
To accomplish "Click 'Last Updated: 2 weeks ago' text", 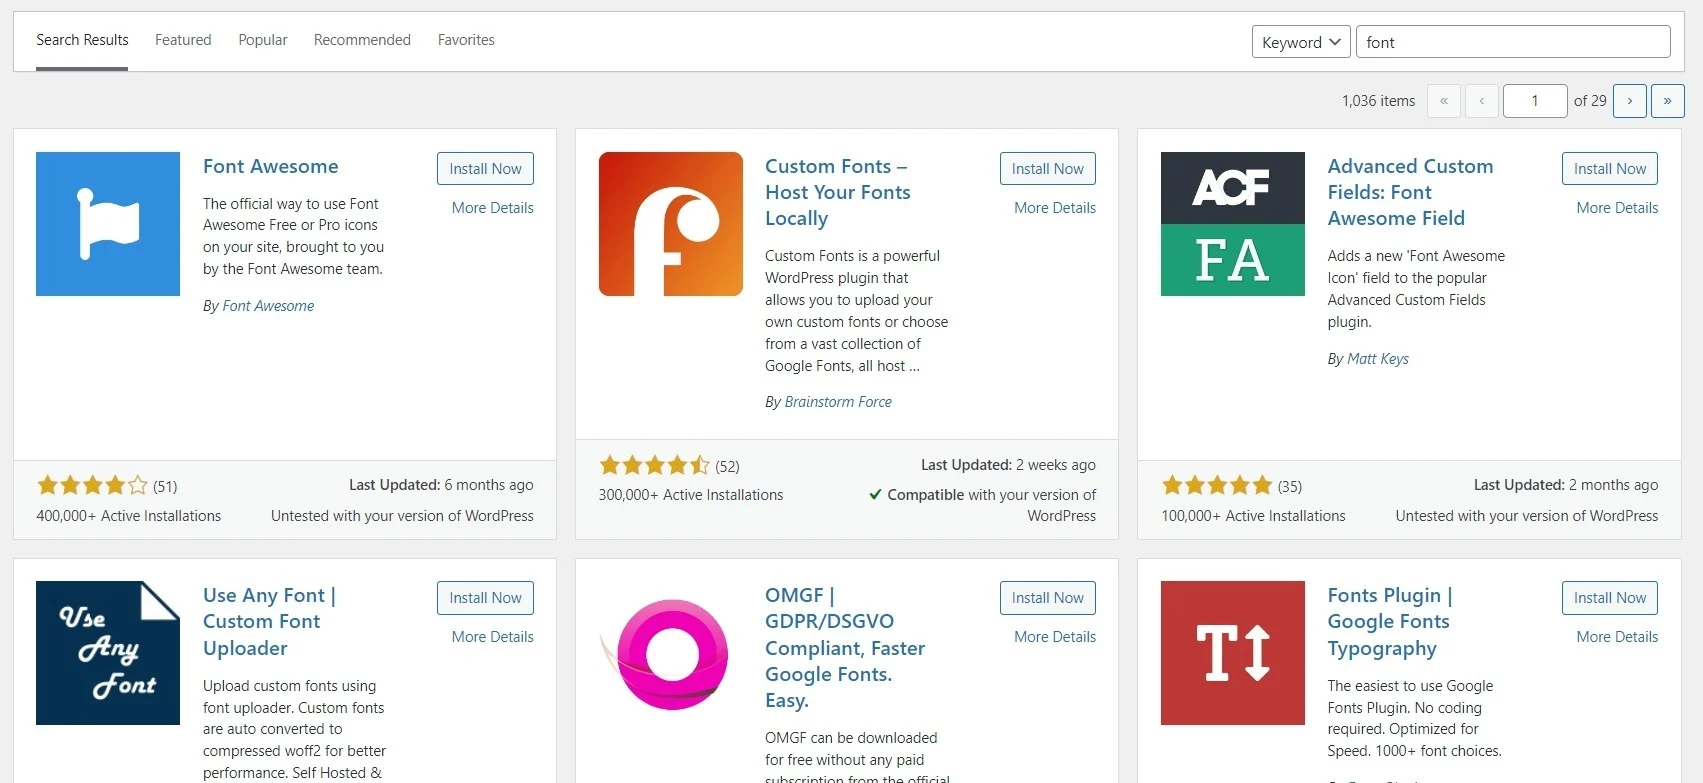I will click(1008, 465).
